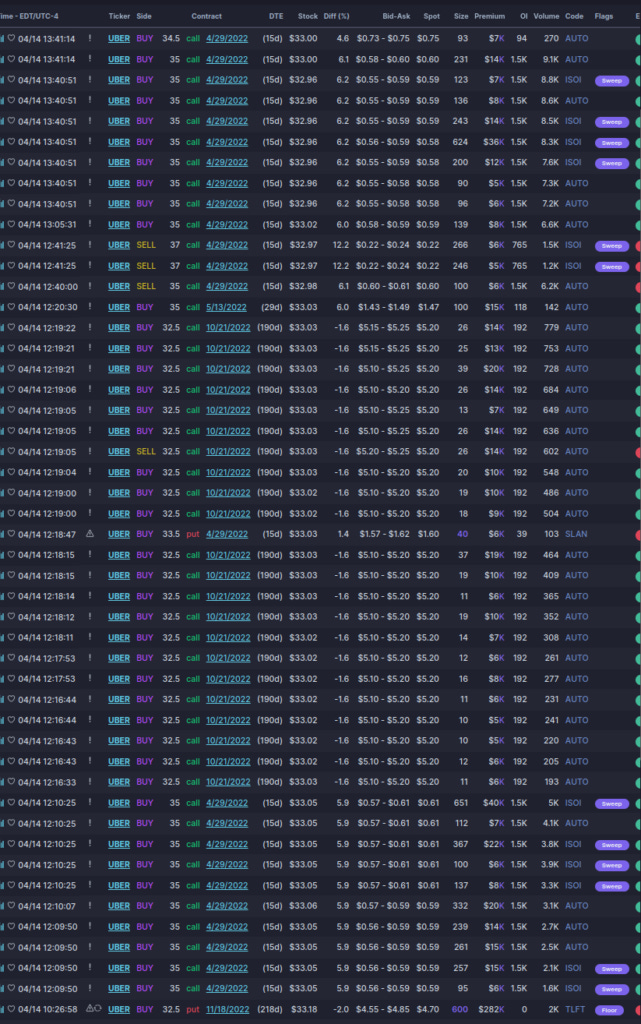
Task: Sort by the Bid-Ask column header
Action: tap(396, 16)
